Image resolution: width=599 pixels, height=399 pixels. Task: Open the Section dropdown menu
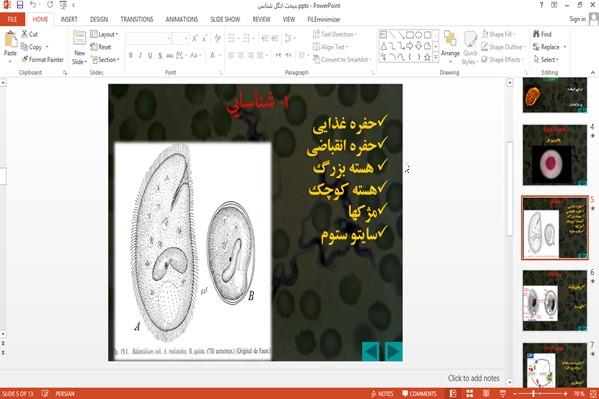[x=105, y=60]
